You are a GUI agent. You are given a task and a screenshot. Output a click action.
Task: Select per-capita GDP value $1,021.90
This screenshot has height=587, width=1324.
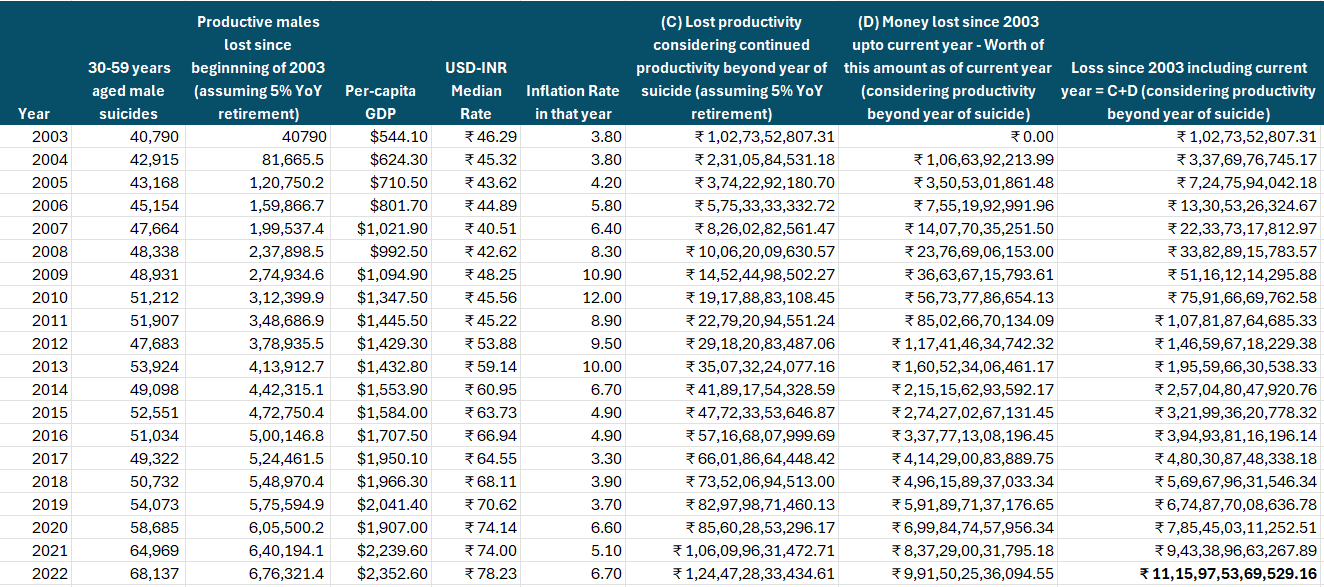coord(392,229)
